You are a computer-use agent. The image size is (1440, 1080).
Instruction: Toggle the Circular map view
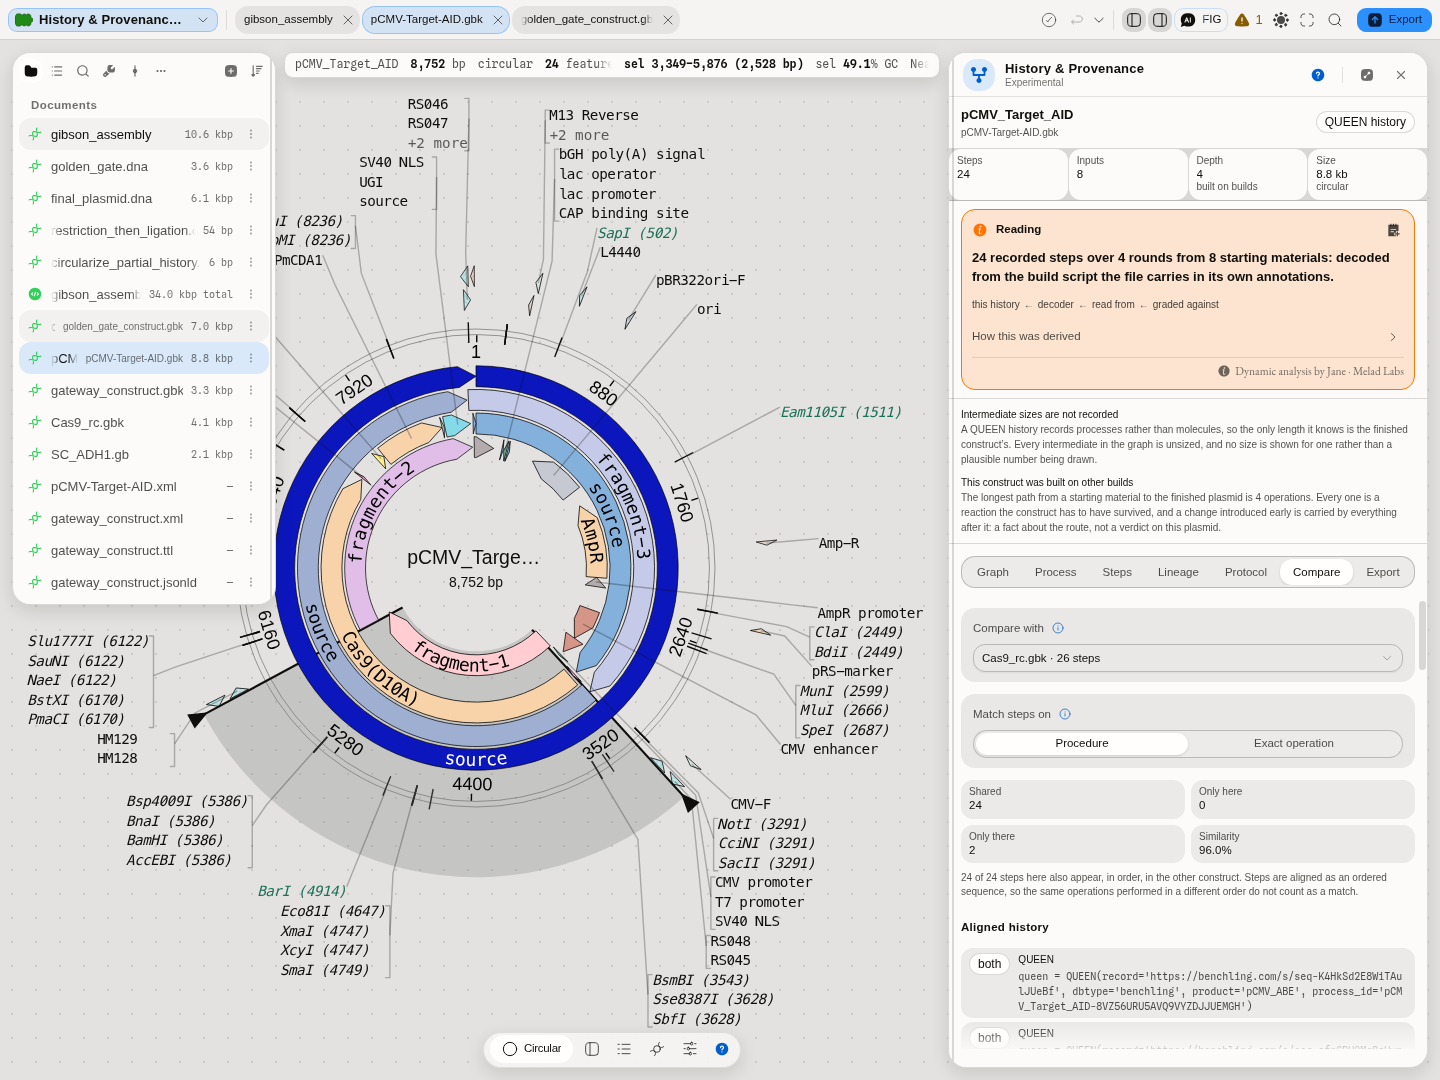point(533,1049)
